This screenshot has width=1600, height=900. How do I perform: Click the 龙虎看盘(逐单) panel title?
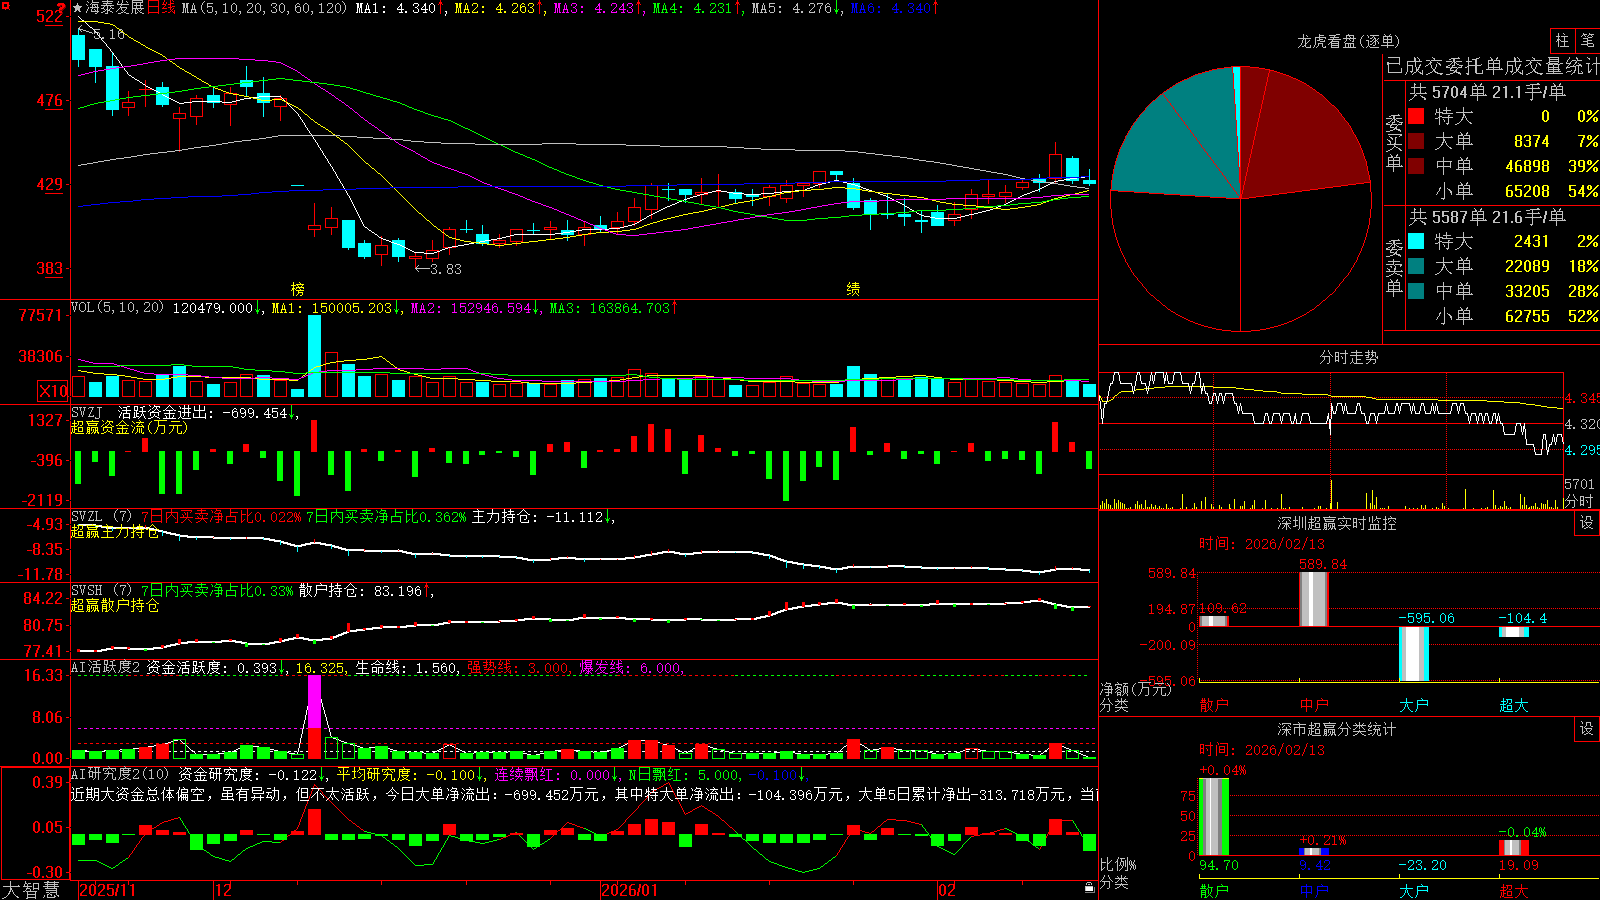1348,41
